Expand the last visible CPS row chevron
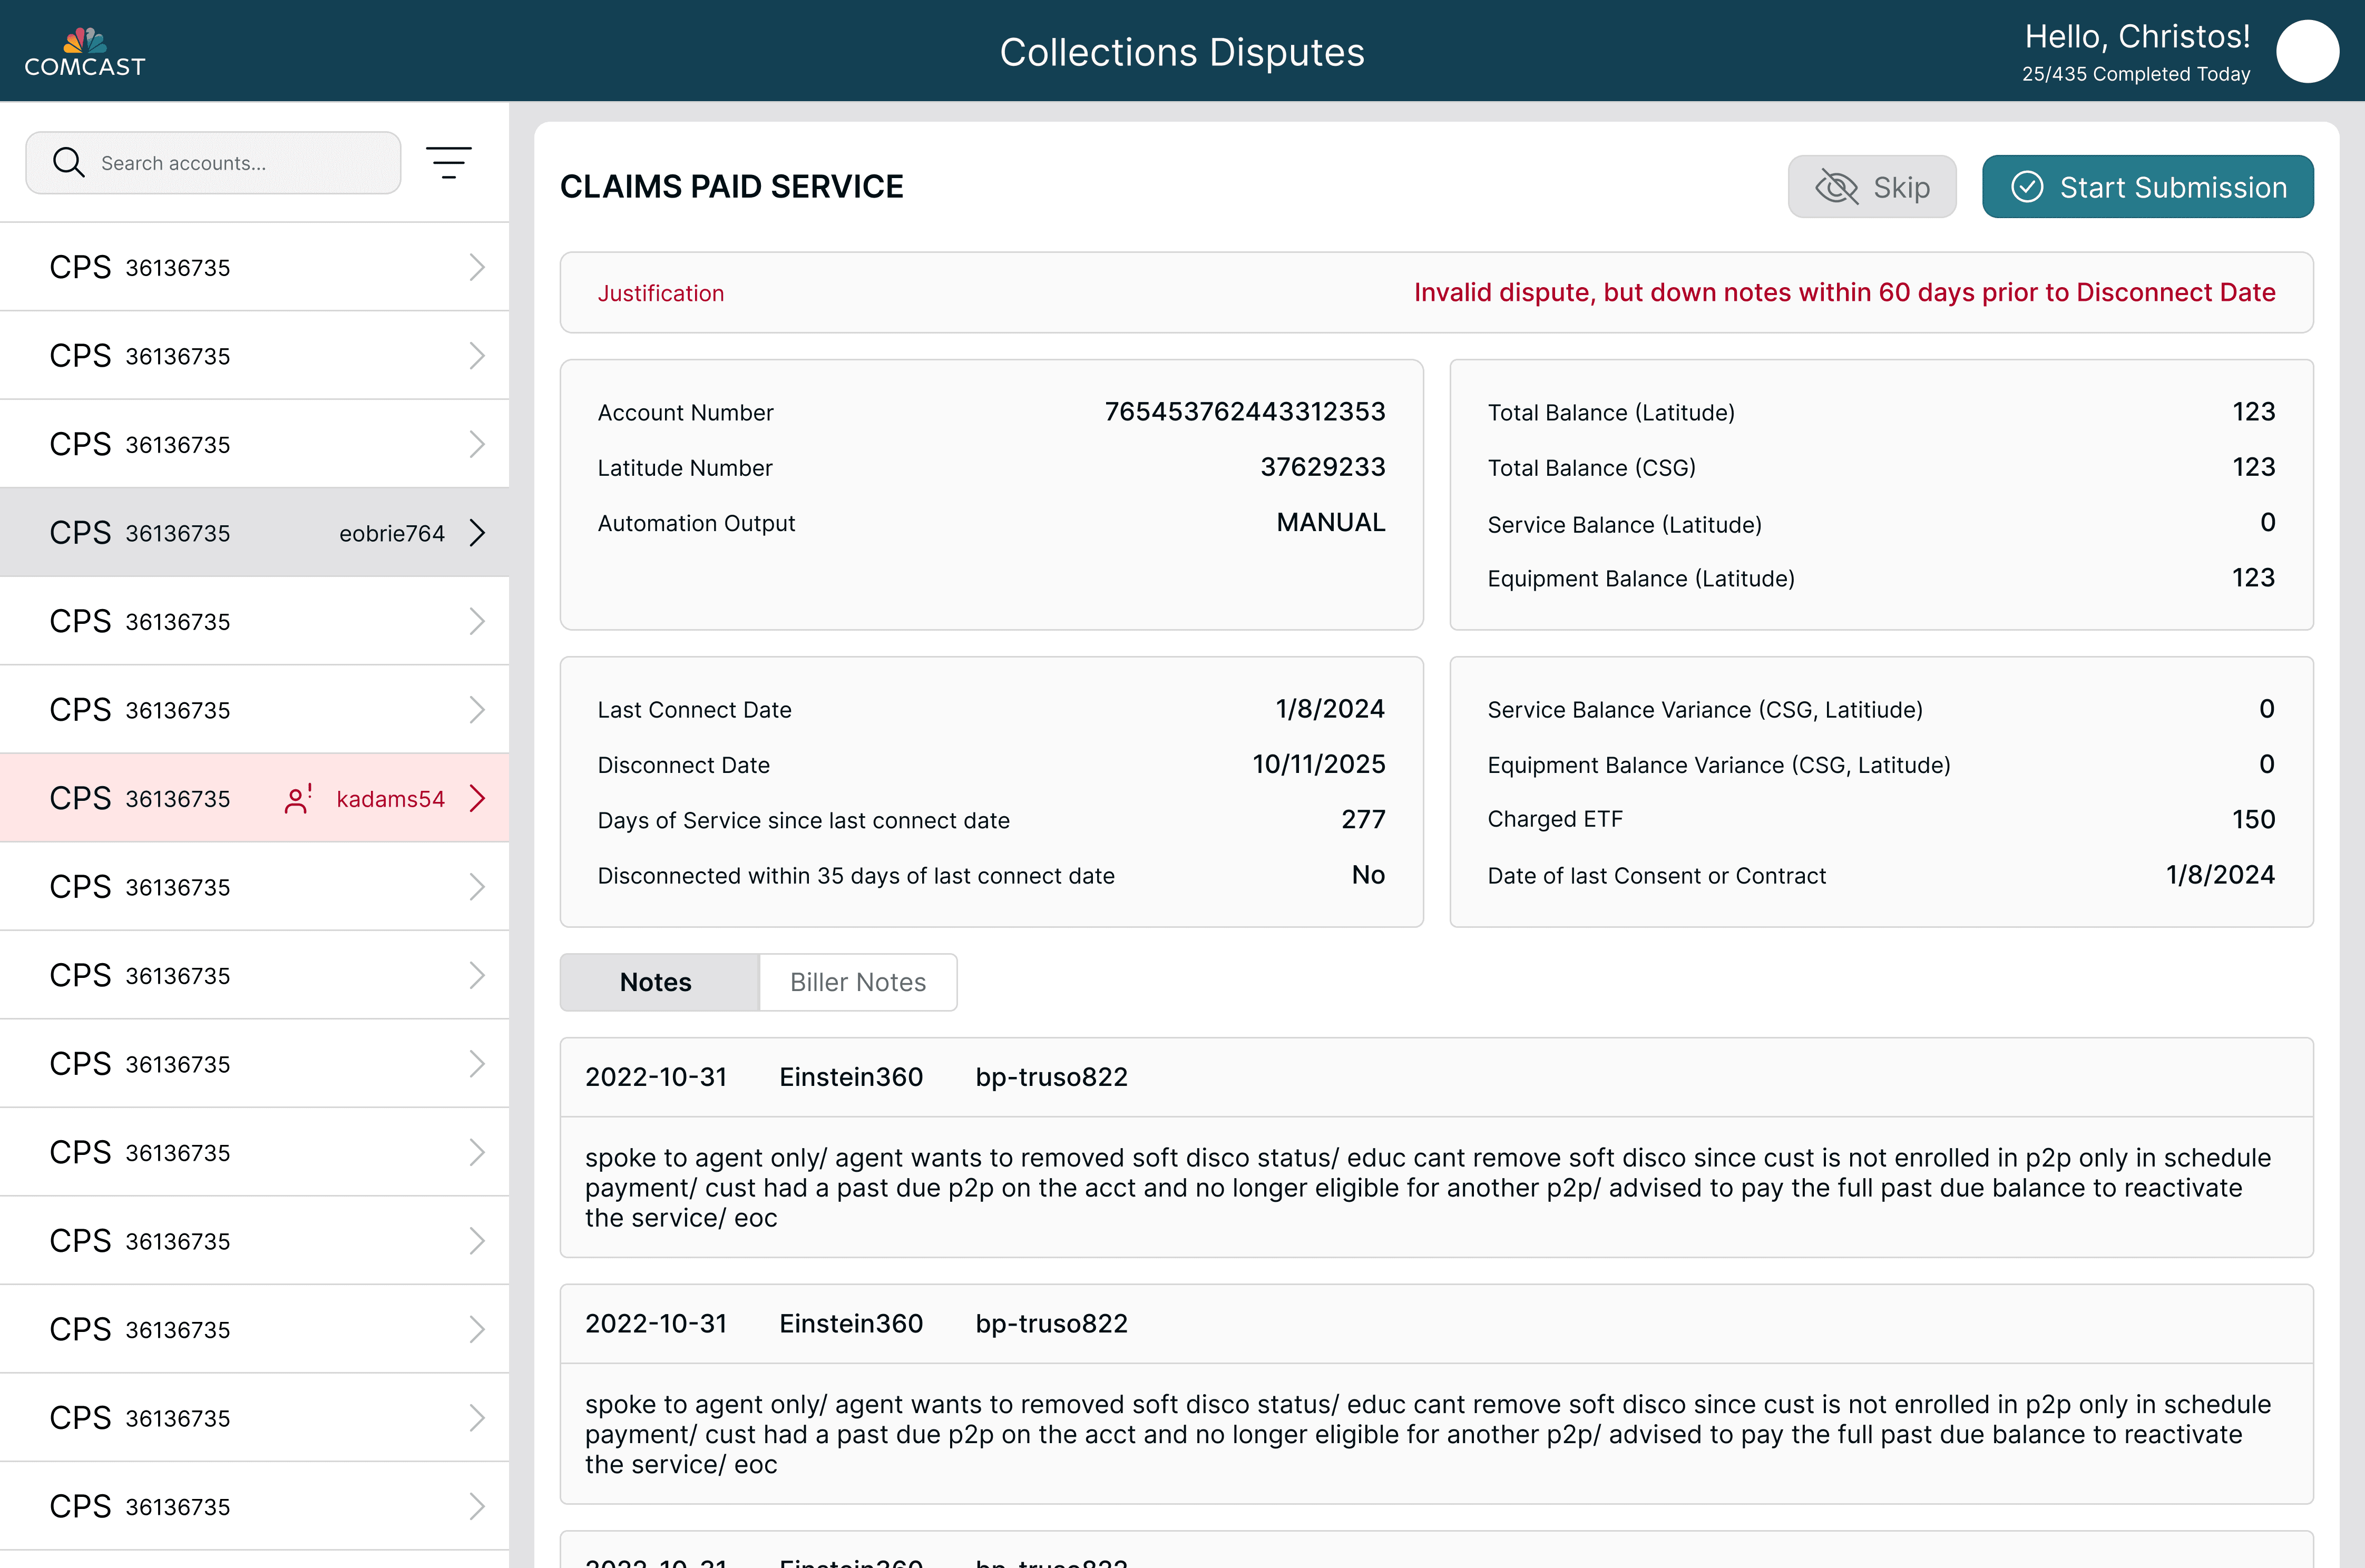 (x=477, y=1506)
